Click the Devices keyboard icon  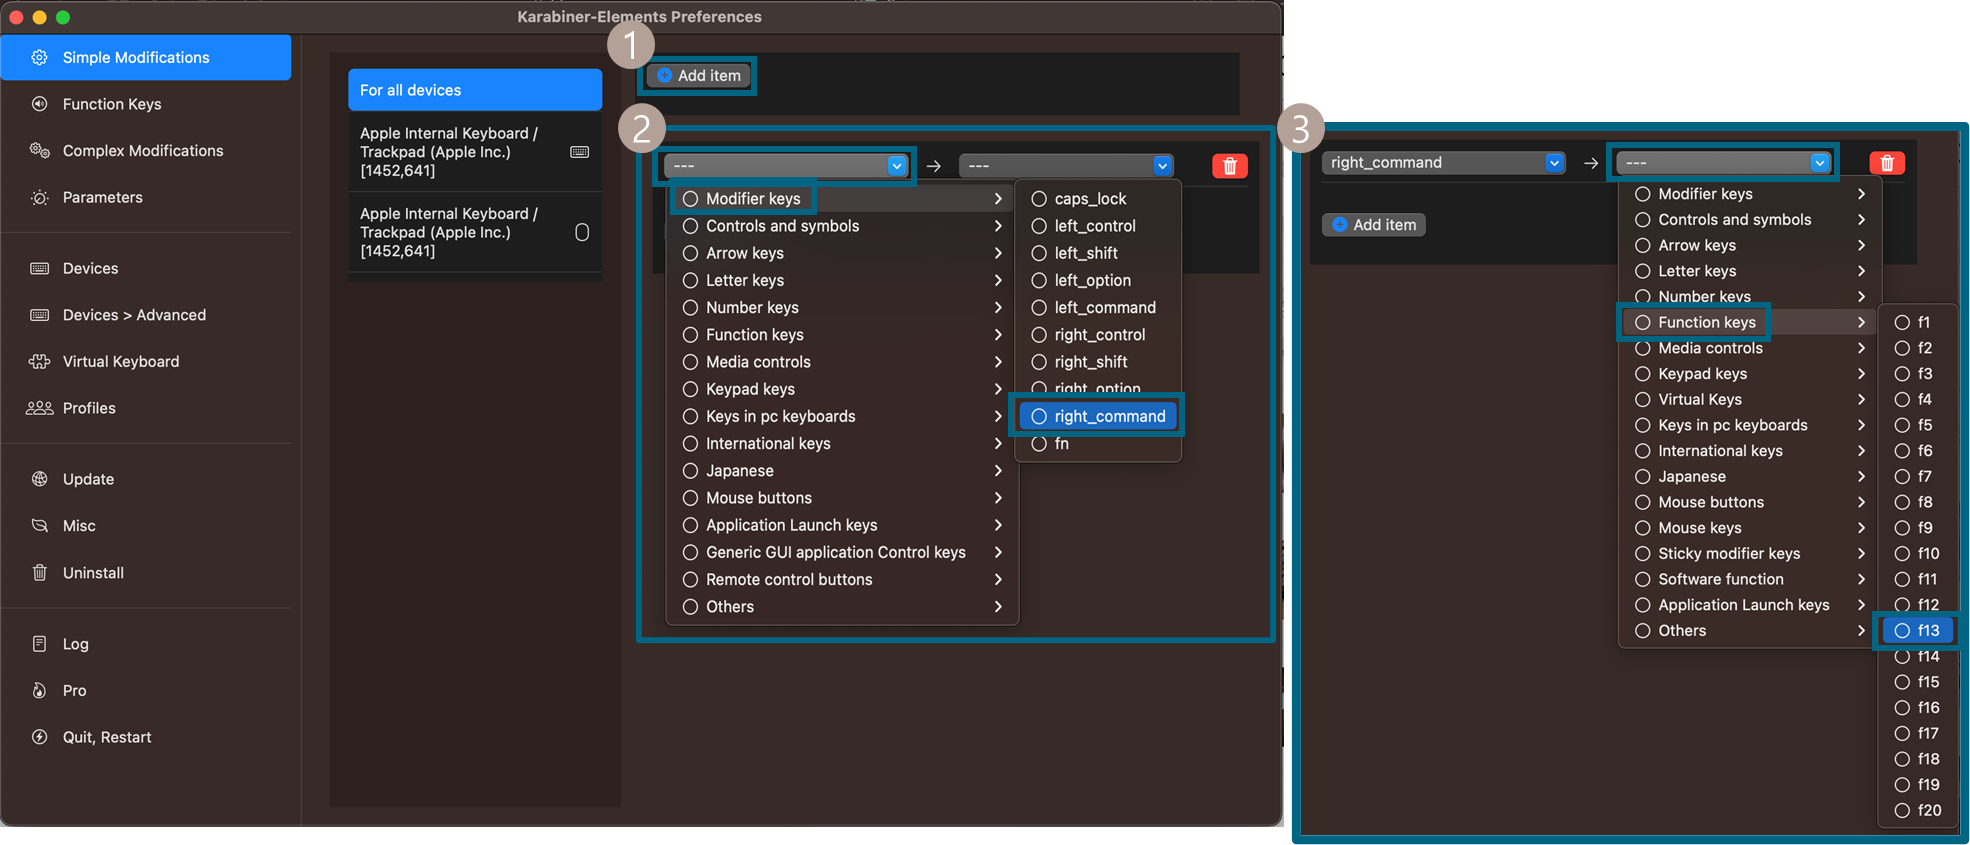point(39,268)
